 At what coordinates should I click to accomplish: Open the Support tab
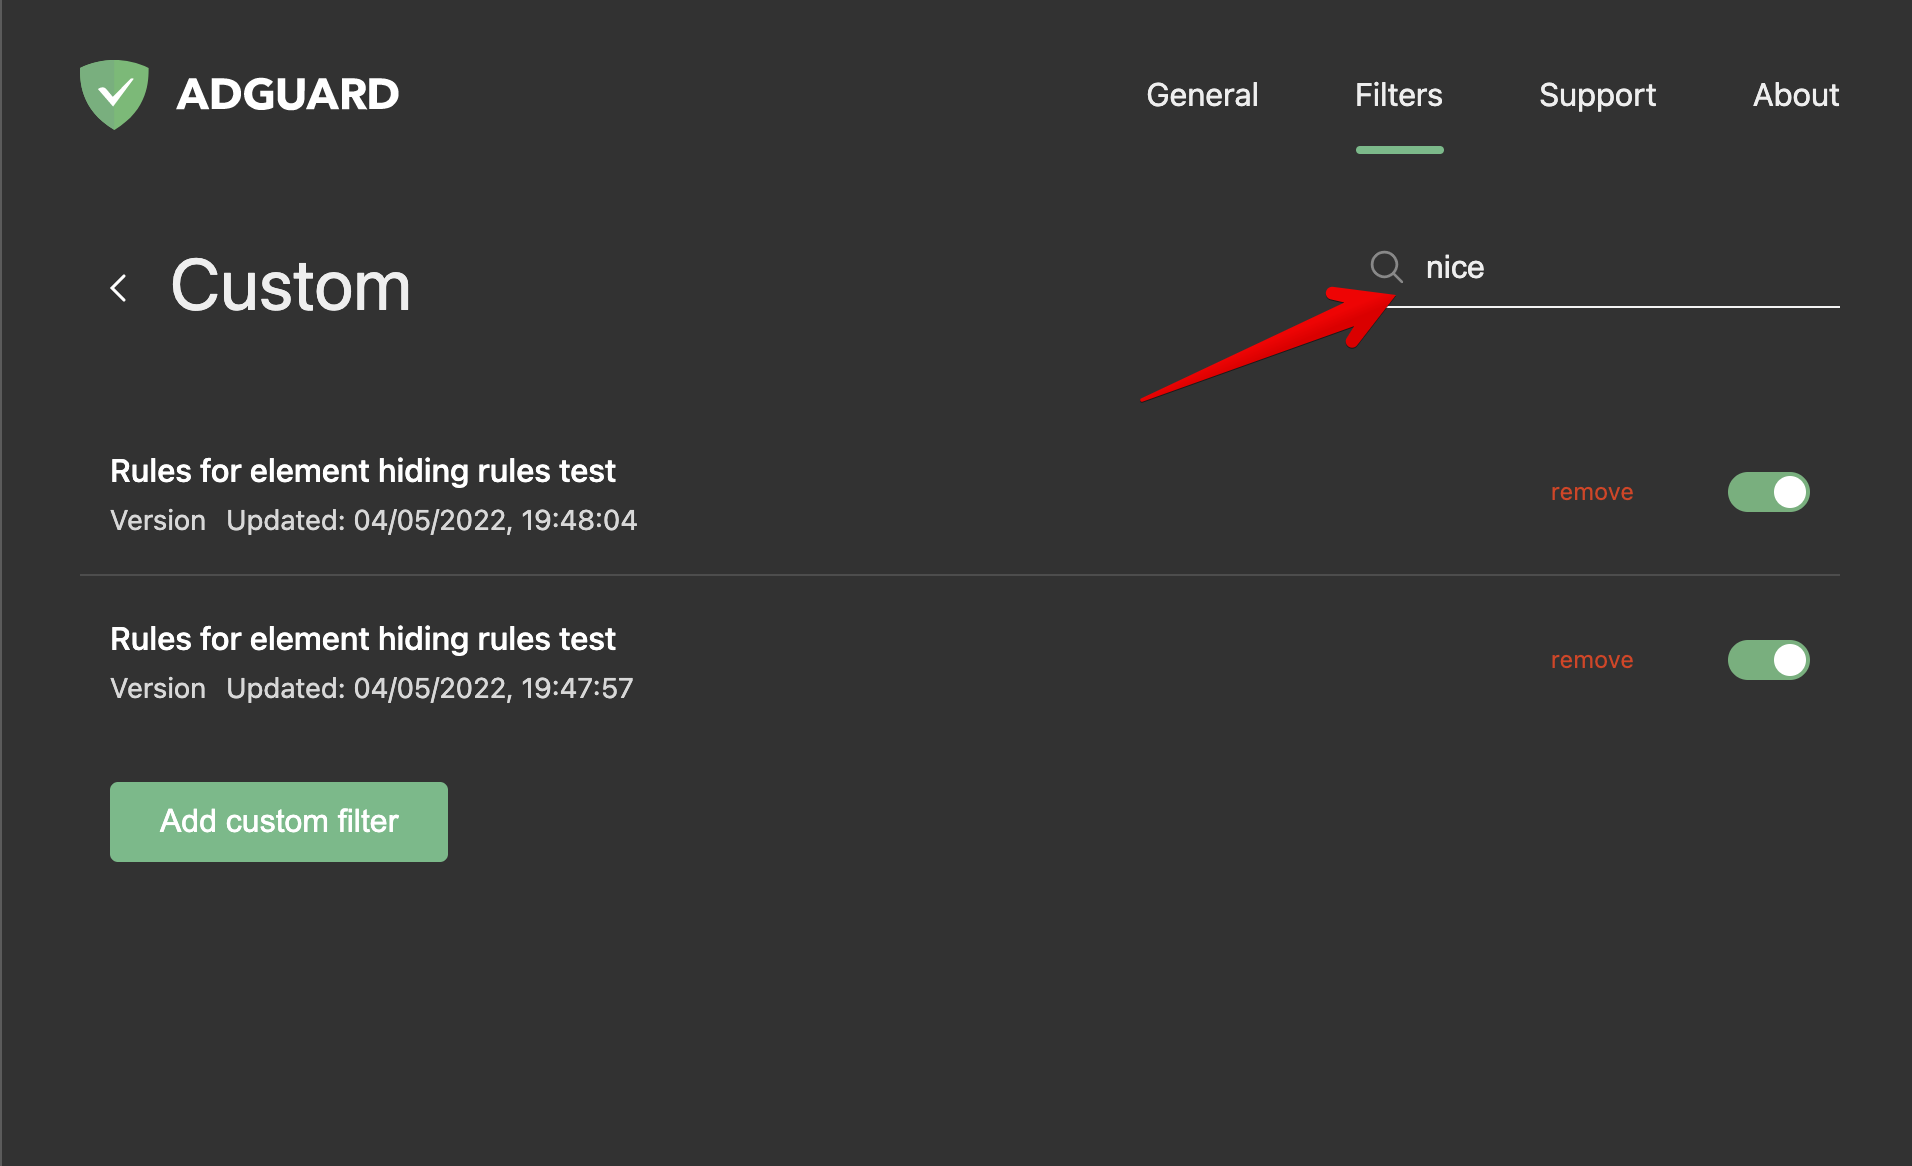pos(1597,95)
